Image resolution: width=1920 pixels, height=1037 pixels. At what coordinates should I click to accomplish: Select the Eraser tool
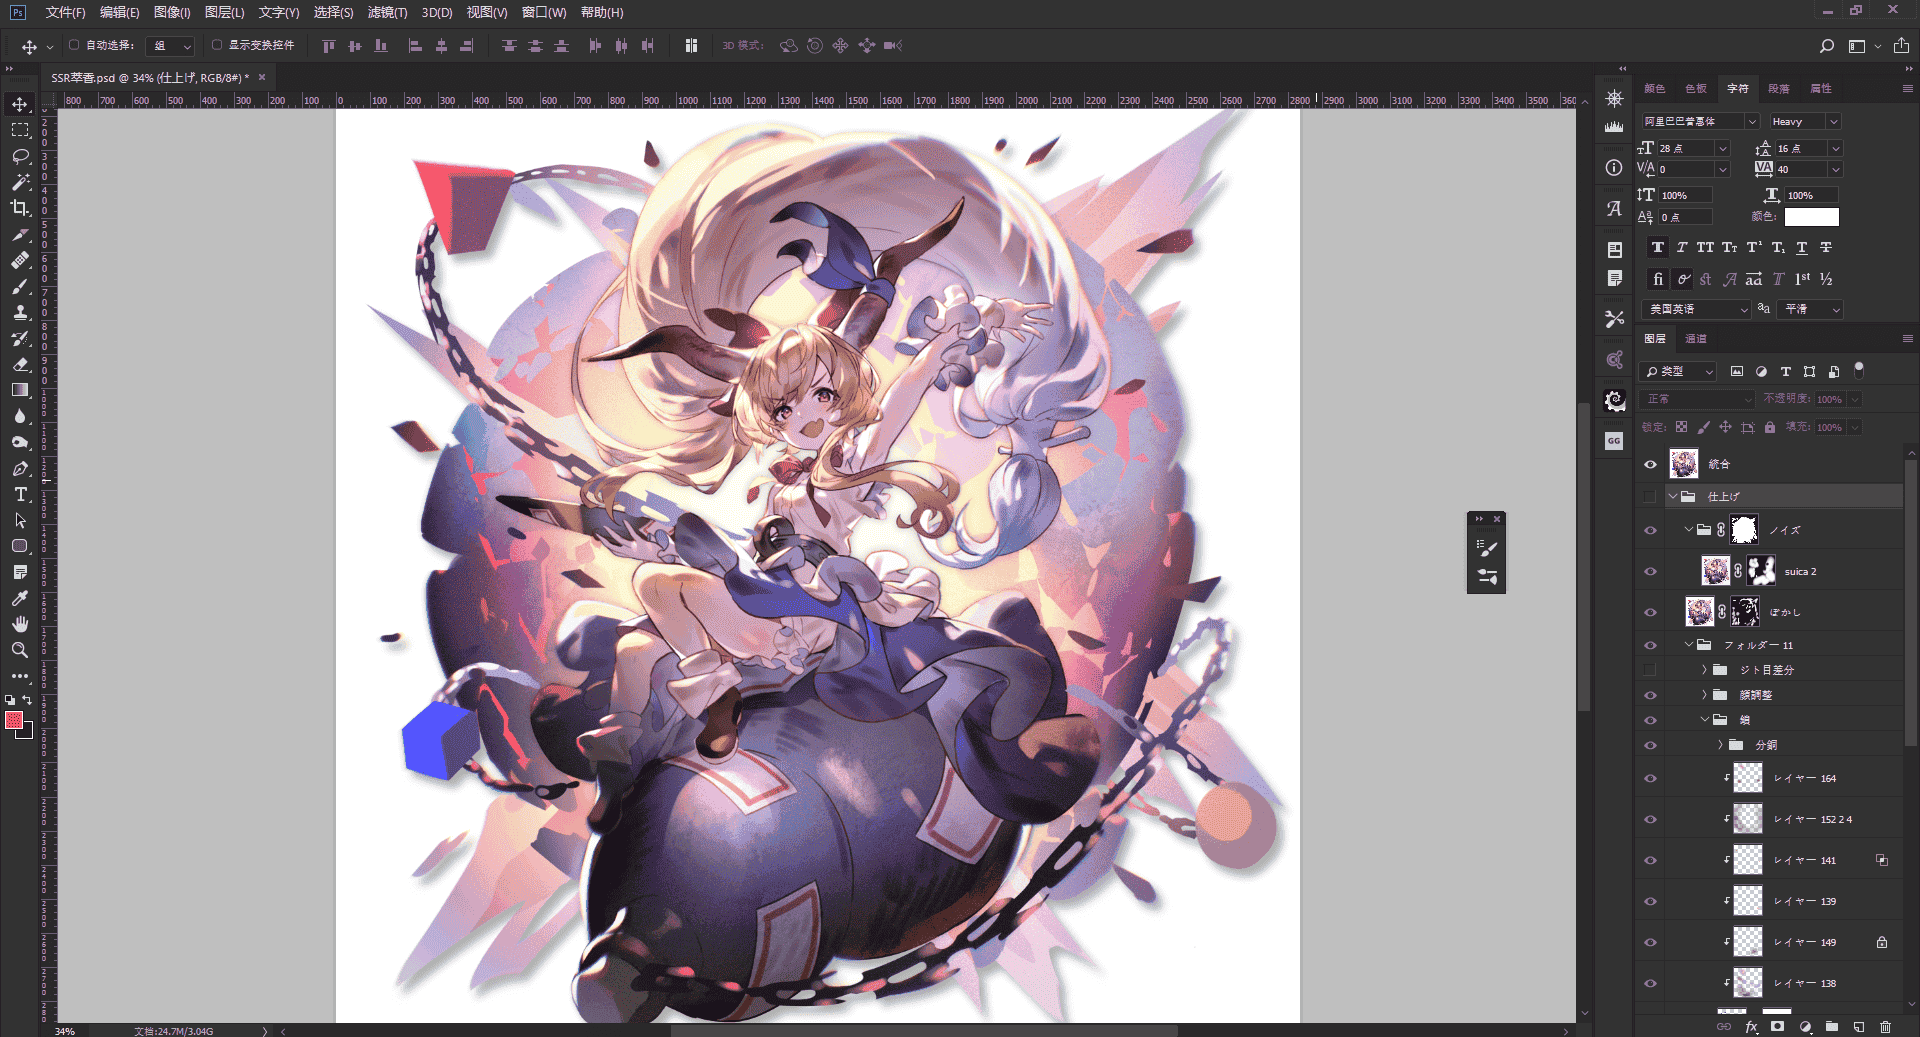tap(20, 364)
